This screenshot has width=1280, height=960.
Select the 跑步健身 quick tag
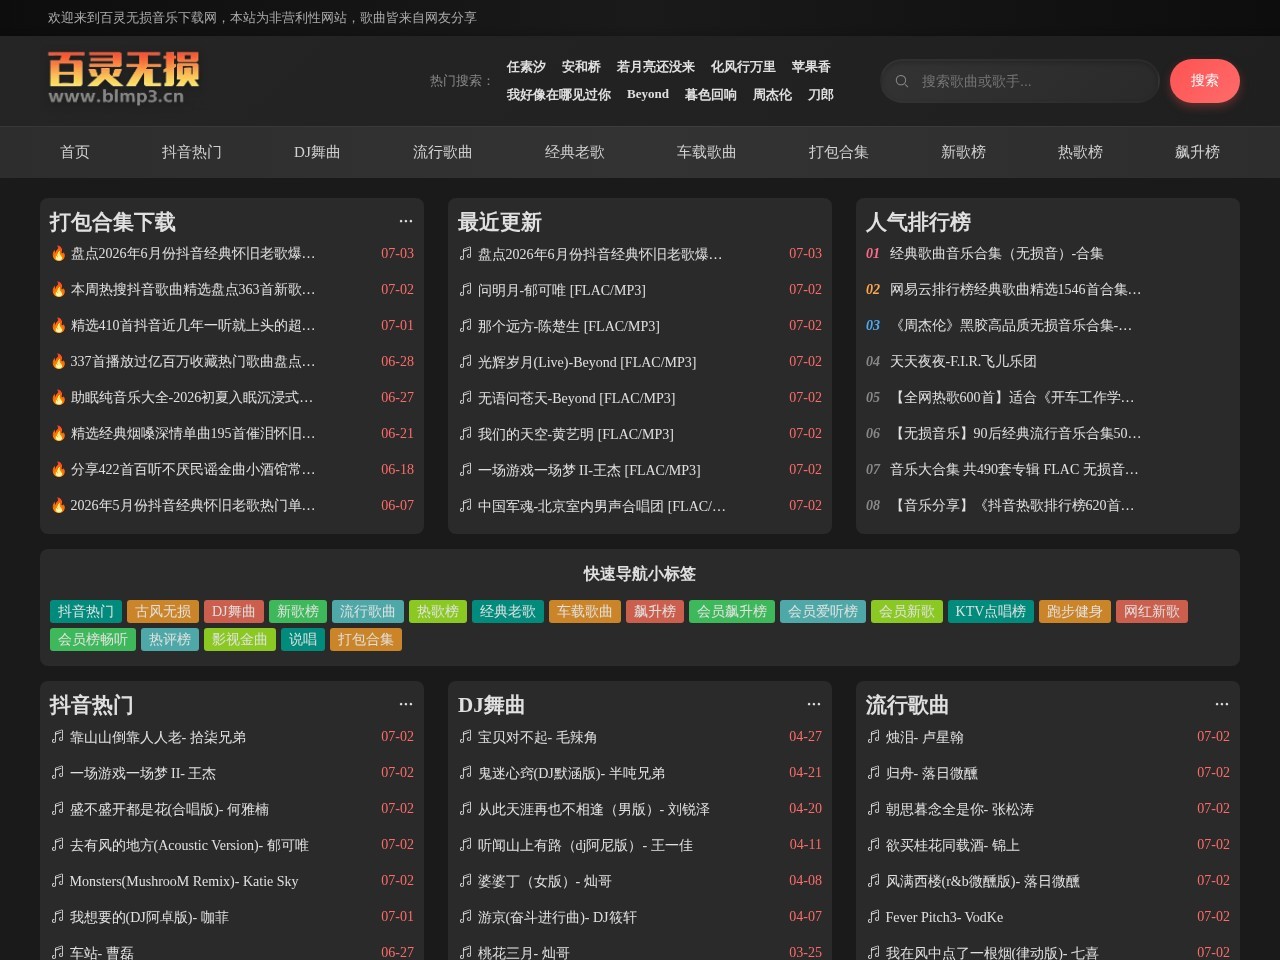tap(1075, 611)
